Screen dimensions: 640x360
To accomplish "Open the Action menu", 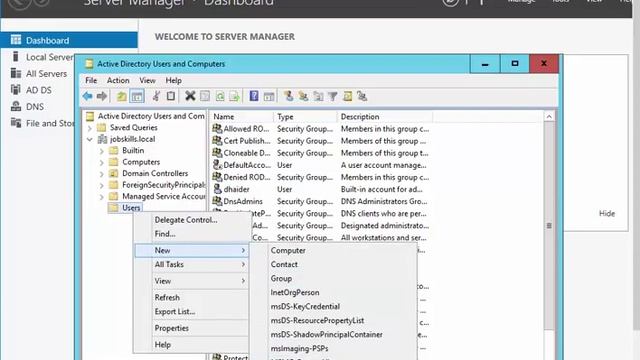I will (x=118, y=80).
